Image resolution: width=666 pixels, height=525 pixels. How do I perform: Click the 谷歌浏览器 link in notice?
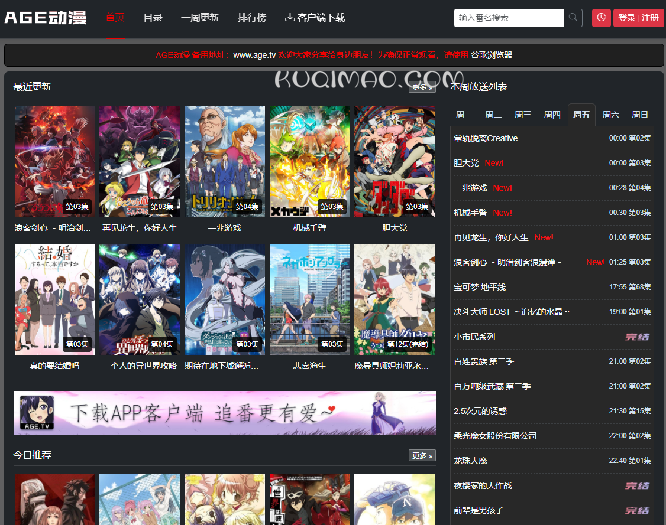491,55
